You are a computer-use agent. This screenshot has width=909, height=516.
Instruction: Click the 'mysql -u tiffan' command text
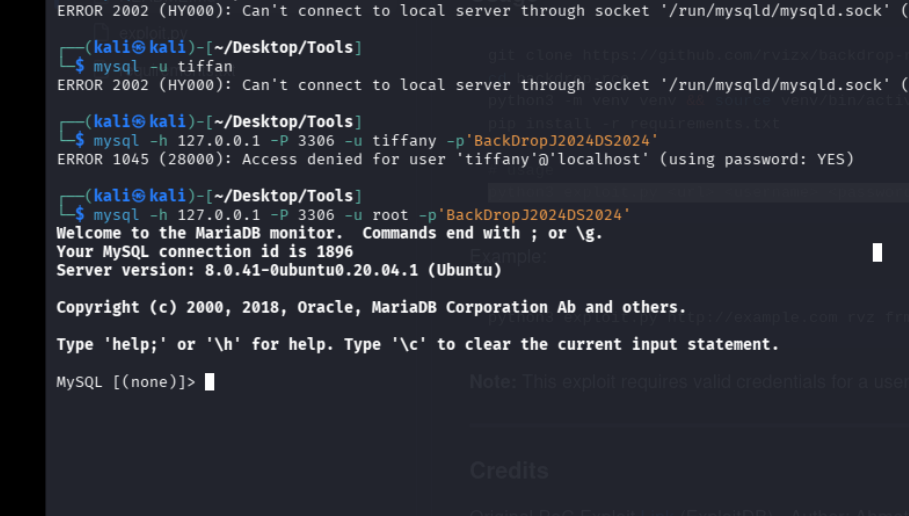tap(163, 67)
